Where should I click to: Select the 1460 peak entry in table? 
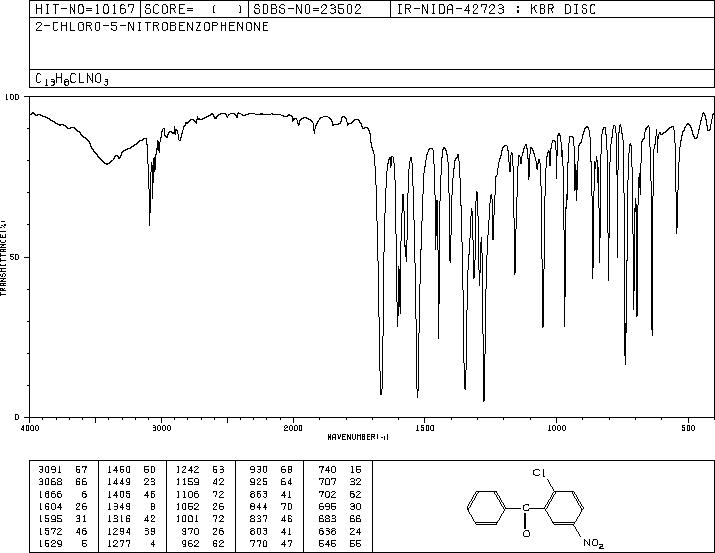pyautogui.click(x=131, y=470)
